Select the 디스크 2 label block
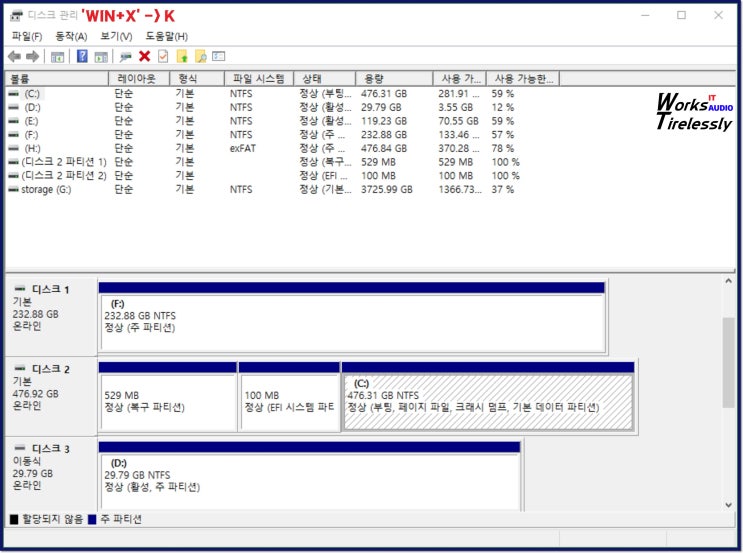 click(x=51, y=396)
